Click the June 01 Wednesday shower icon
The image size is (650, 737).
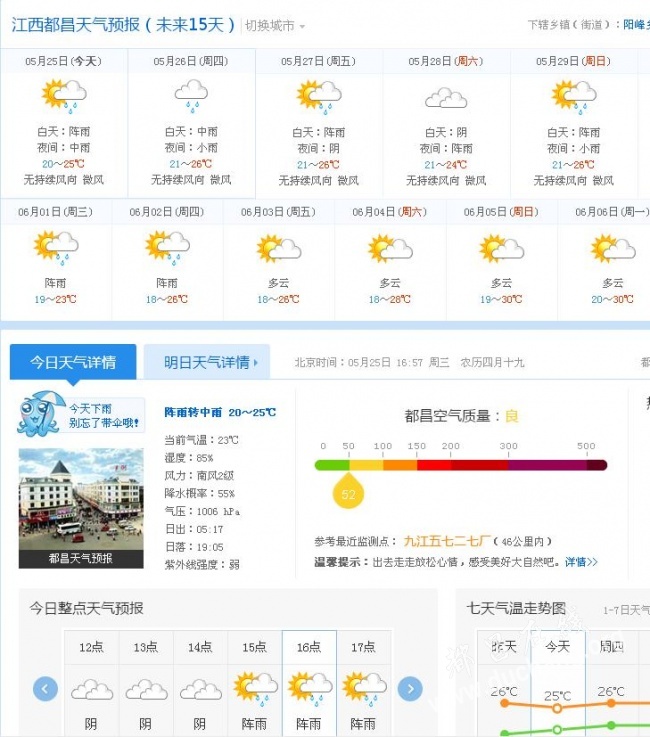pyautogui.click(x=56, y=247)
